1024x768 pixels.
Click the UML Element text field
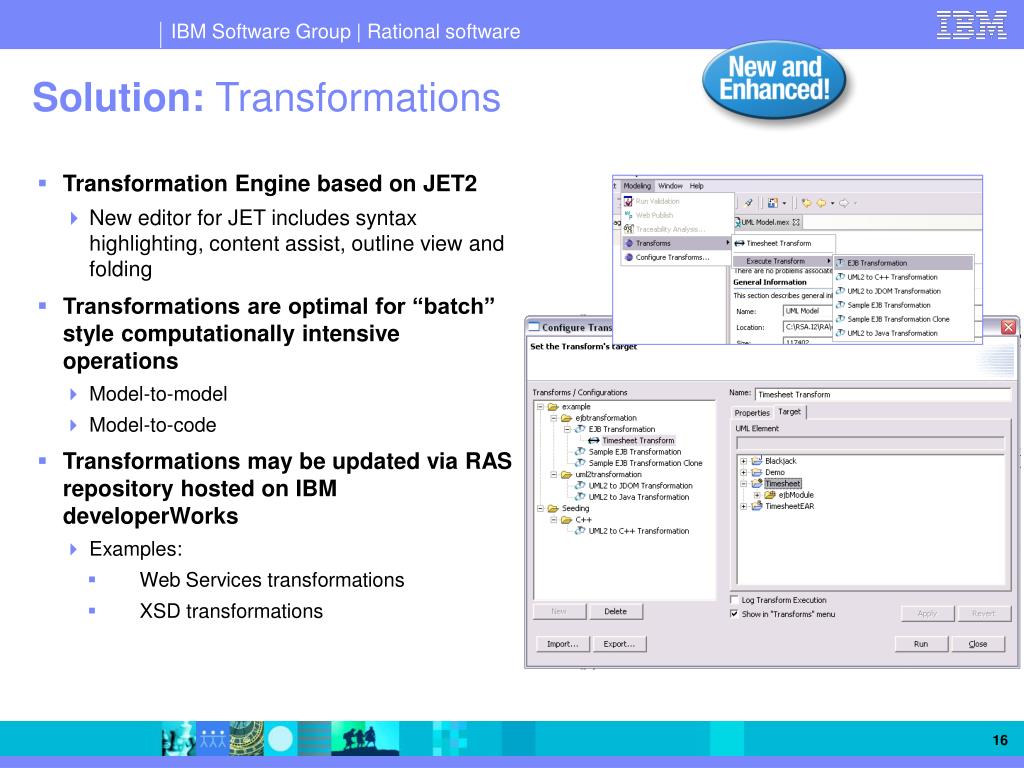pyautogui.click(x=870, y=443)
